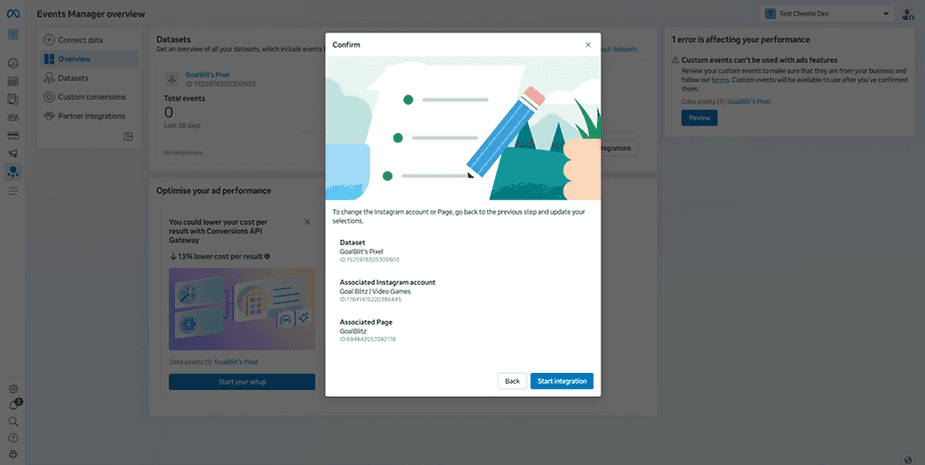Open the Advertising megaphone icon
The height and width of the screenshot is (465, 925).
click(x=13, y=153)
